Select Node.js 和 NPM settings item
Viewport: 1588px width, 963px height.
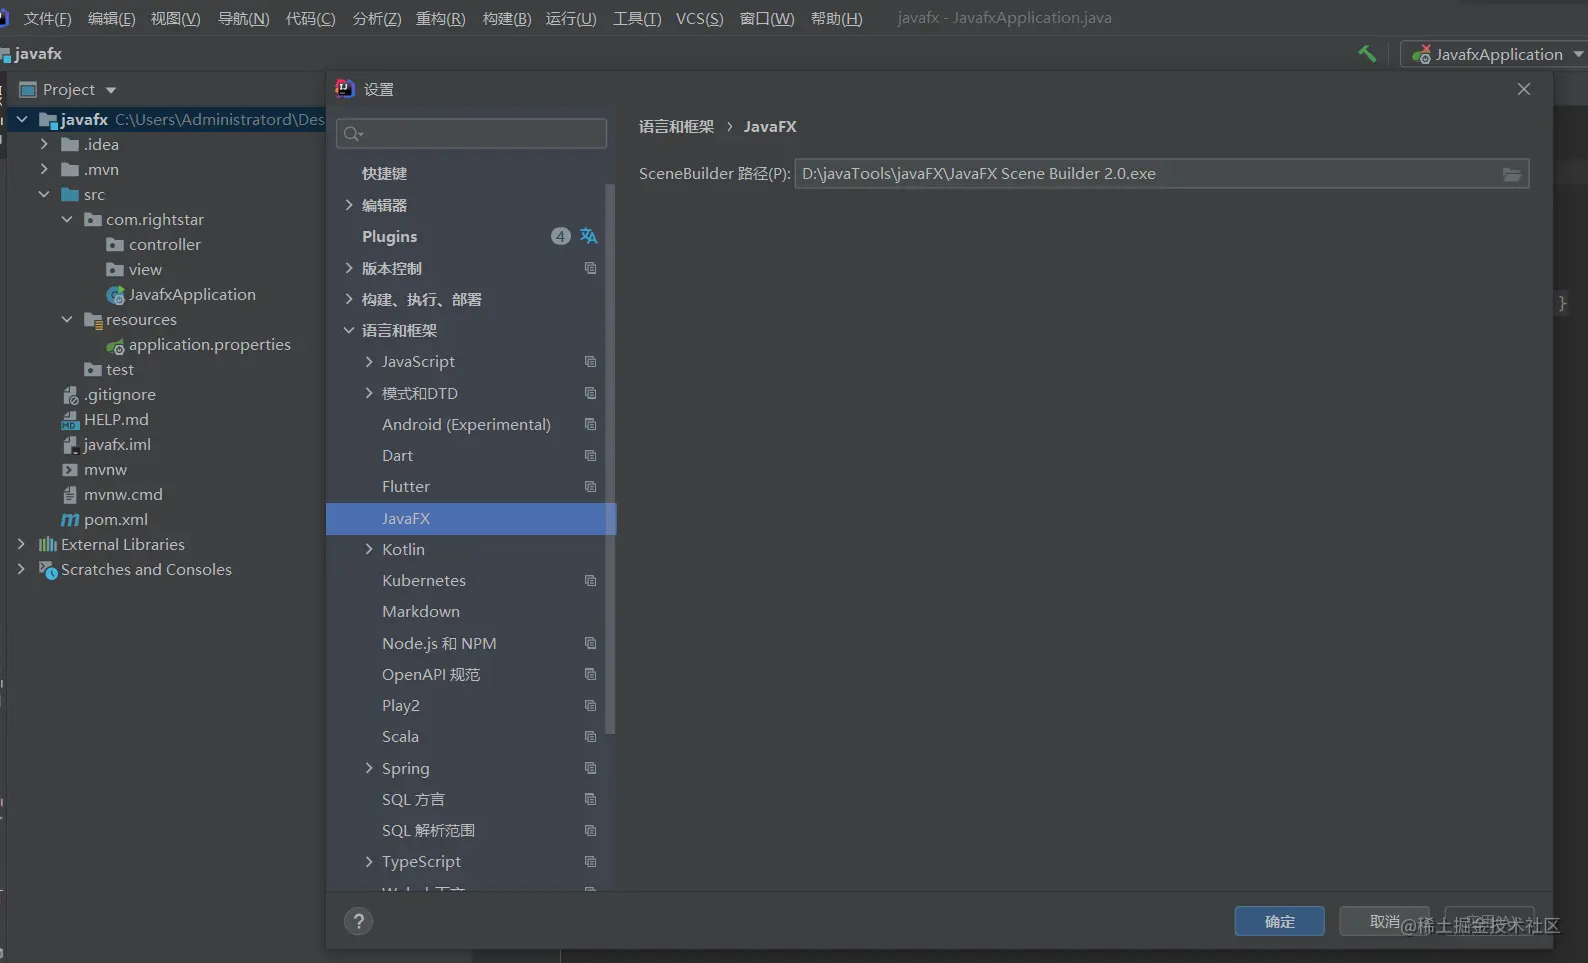coord(439,643)
